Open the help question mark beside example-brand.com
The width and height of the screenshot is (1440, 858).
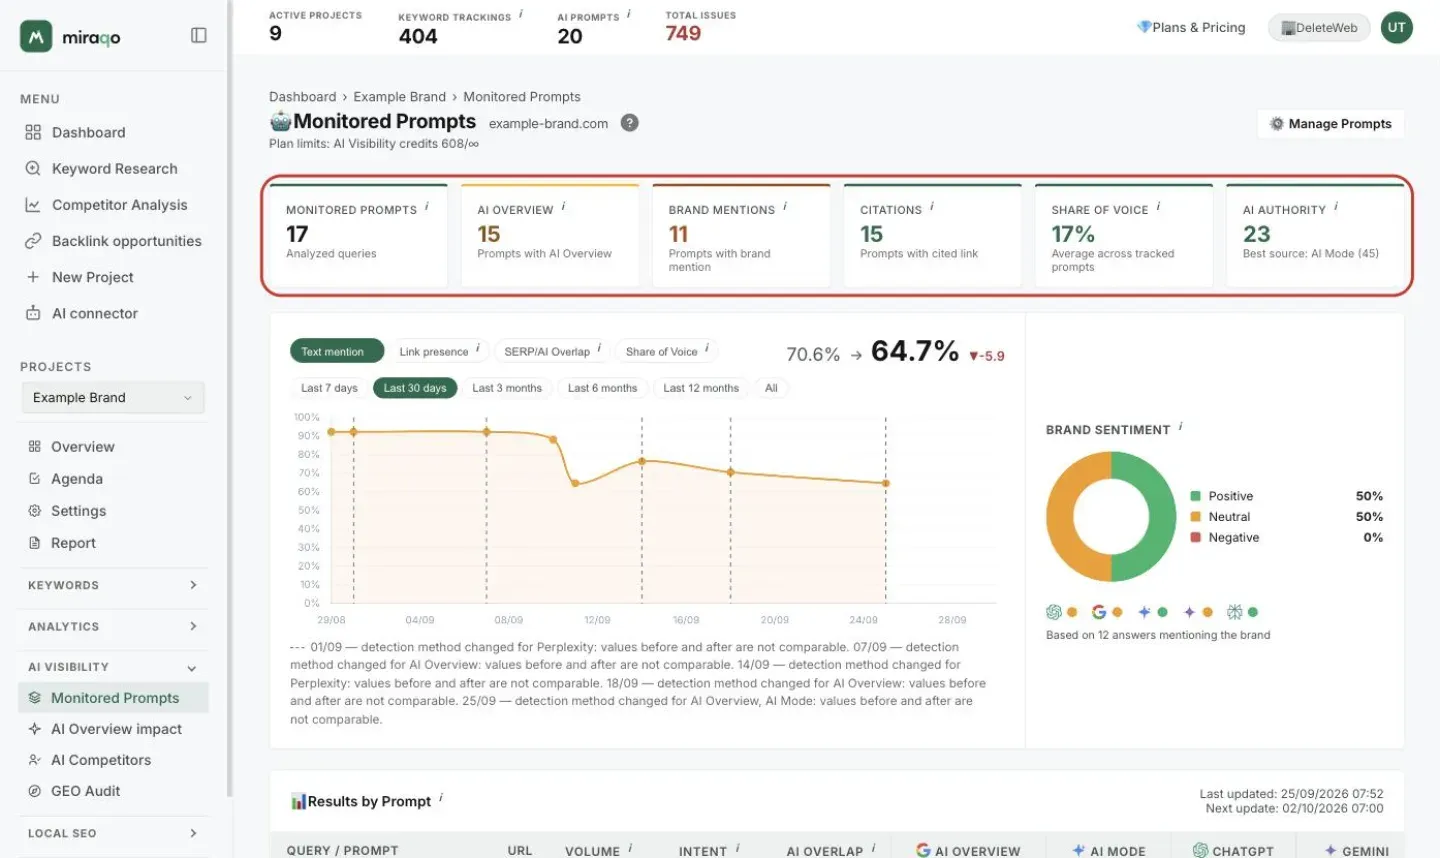pyautogui.click(x=629, y=123)
